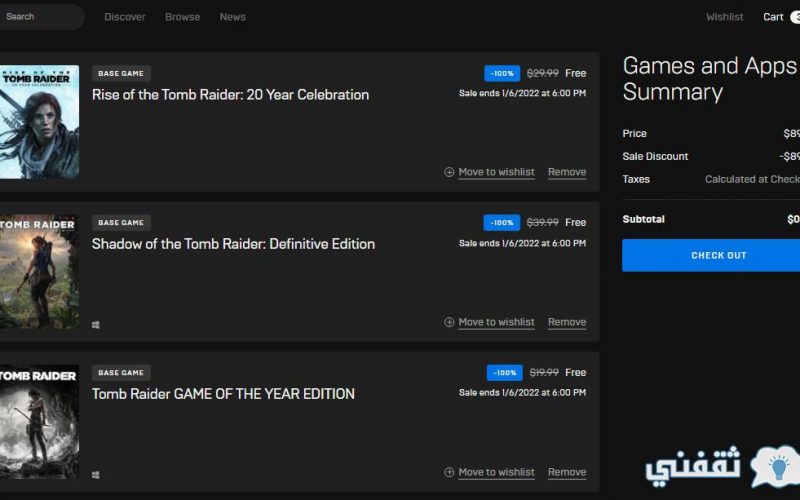
Task: Move Tomb Raider GOTY Edition to wishlist
Action: pyautogui.click(x=496, y=472)
